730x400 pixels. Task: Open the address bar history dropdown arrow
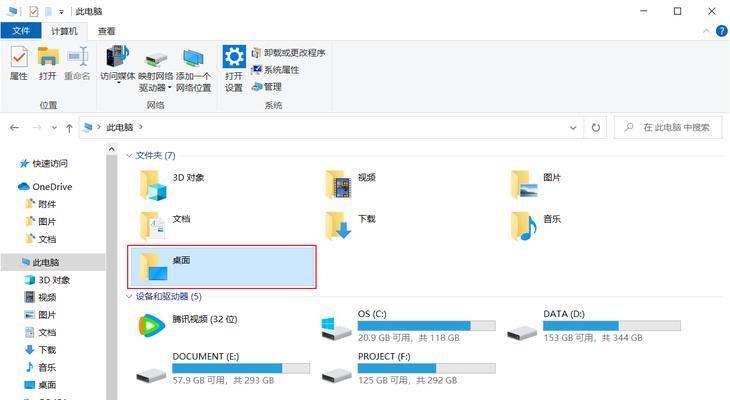(x=573, y=127)
